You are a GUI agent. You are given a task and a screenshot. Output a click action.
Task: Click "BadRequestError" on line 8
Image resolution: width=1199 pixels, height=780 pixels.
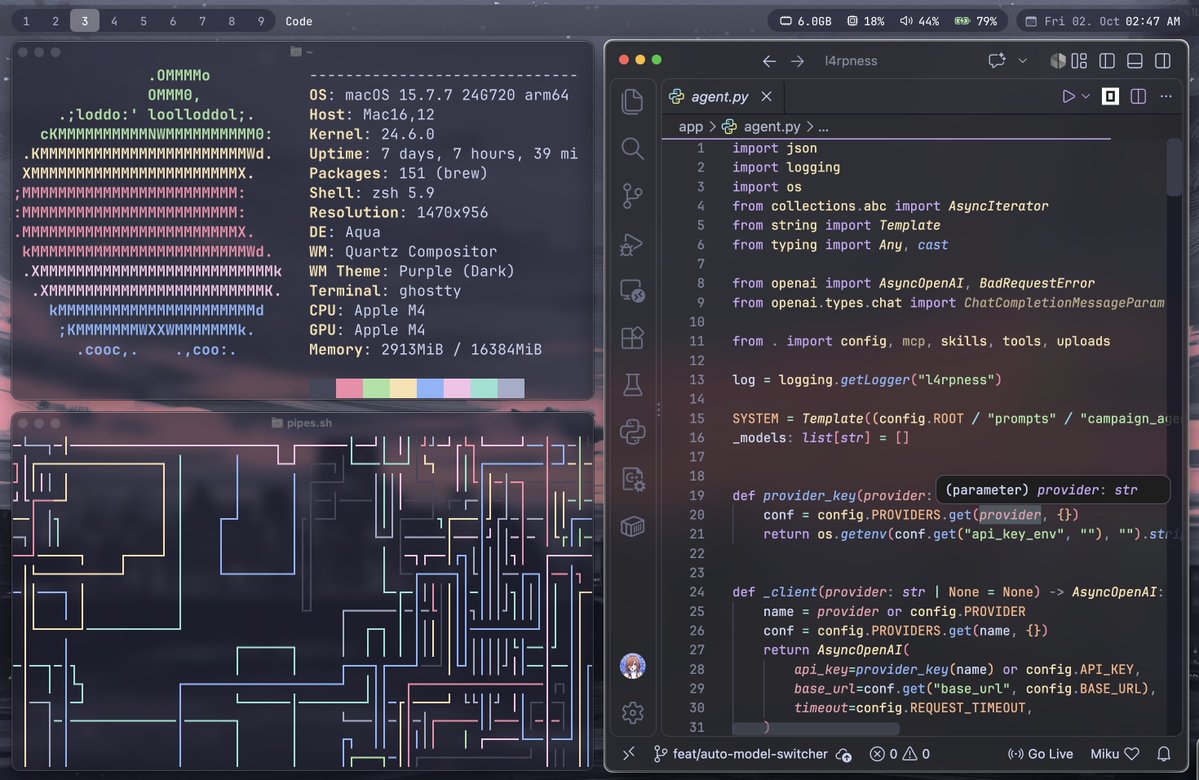(x=1037, y=284)
